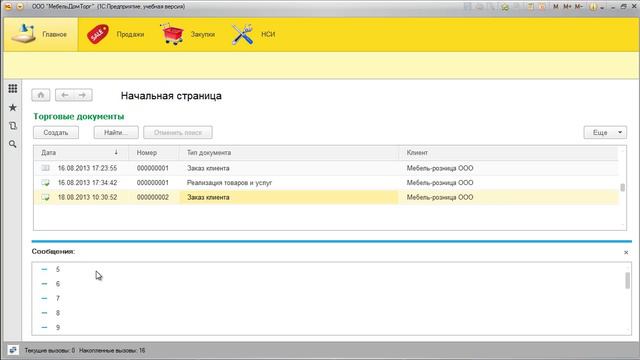Select date 18.08.2013 10:30:52
The image size is (640, 360).
tap(87, 197)
